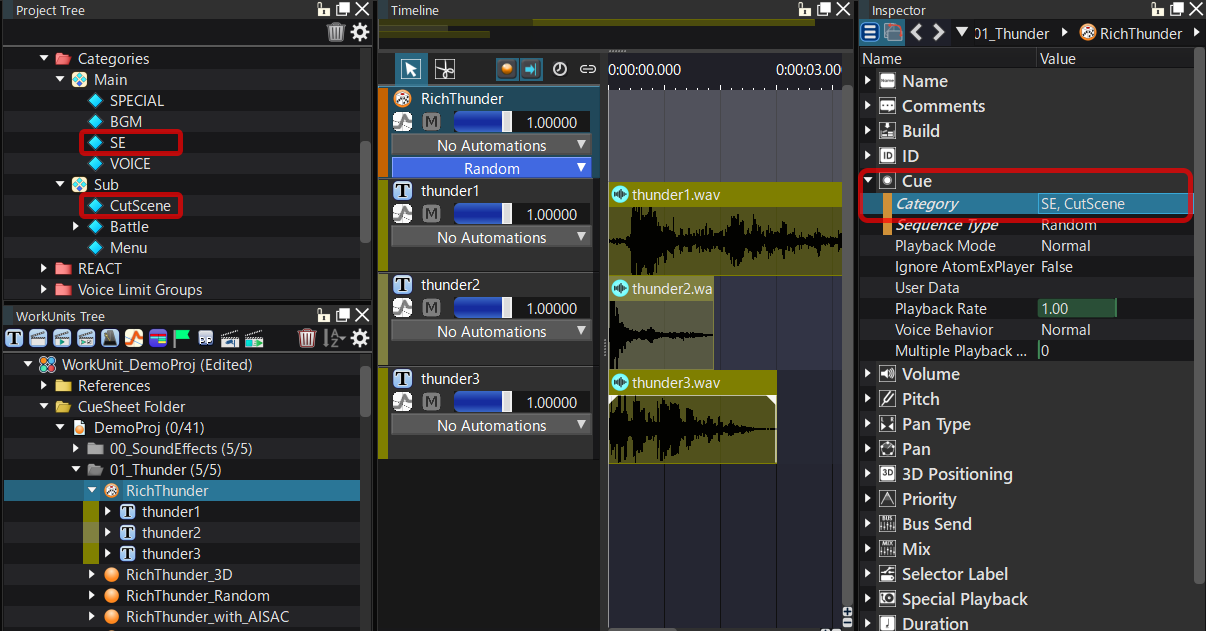Screen dimensions: 1206x631
Task: Mute the RichThunder cue track
Action: click(431, 121)
